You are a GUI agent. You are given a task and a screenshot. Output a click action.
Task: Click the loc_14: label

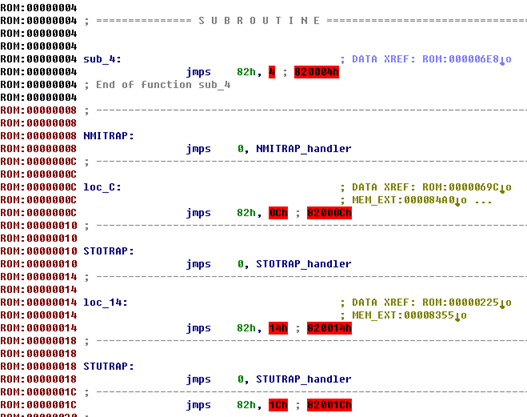tap(106, 303)
